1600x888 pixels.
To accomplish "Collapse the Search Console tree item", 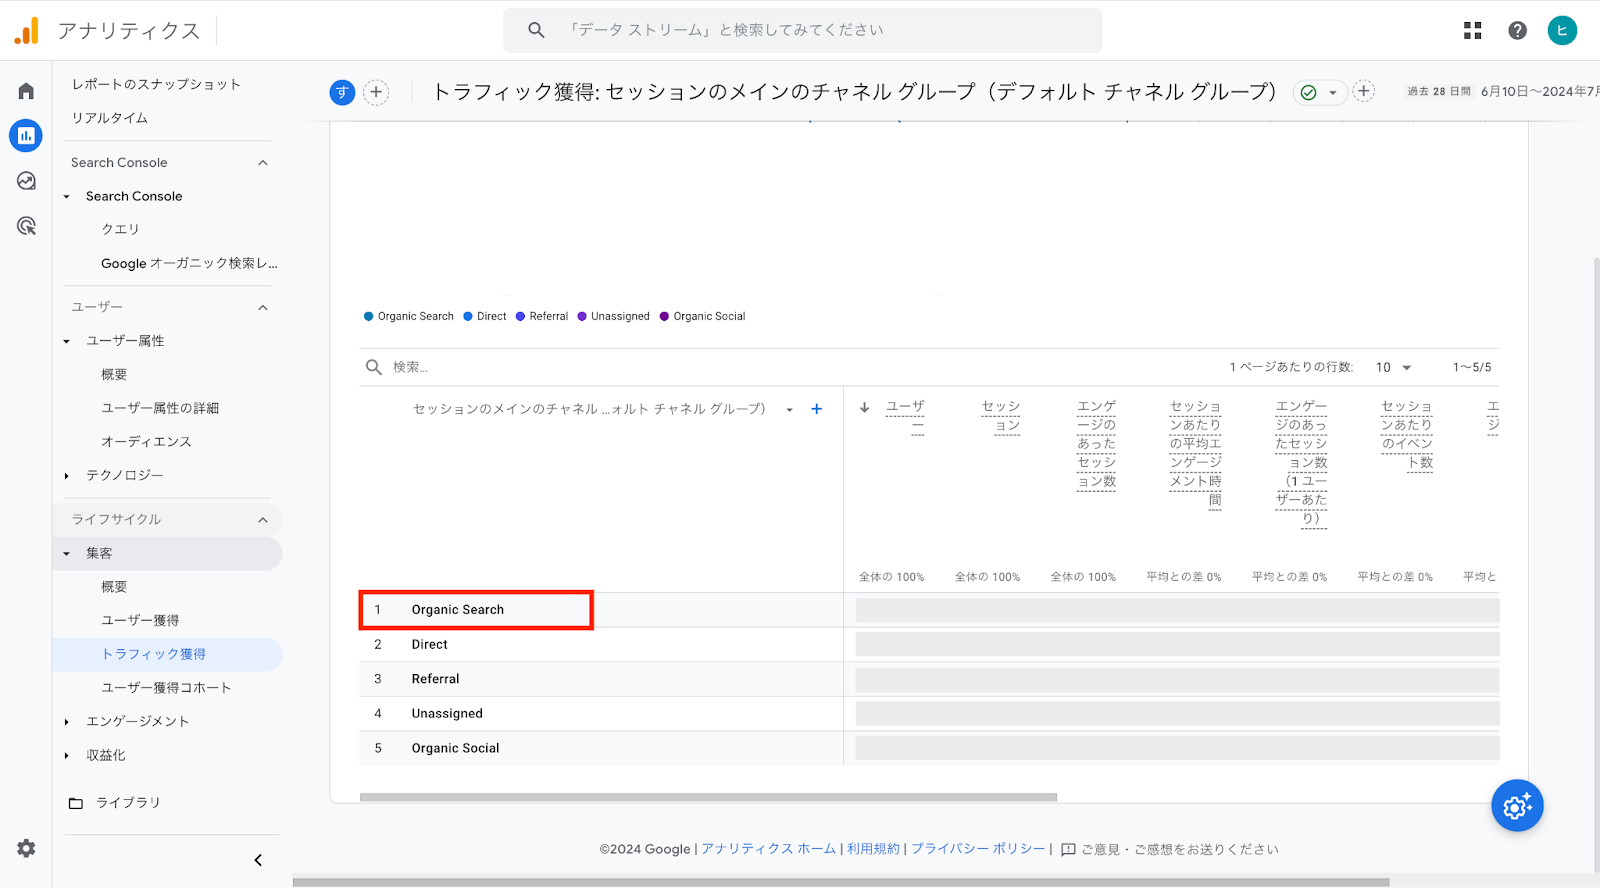I will click(67, 197).
